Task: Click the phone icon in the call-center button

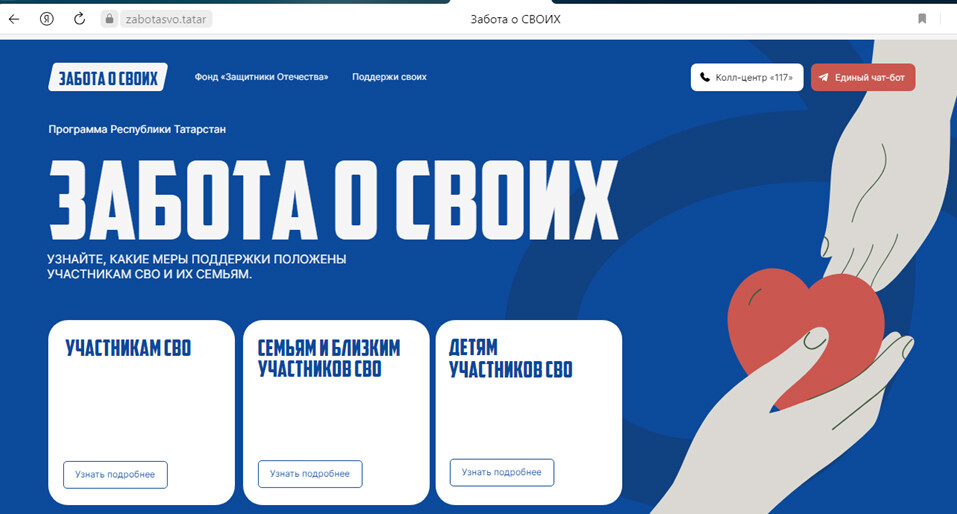Action: click(x=705, y=77)
